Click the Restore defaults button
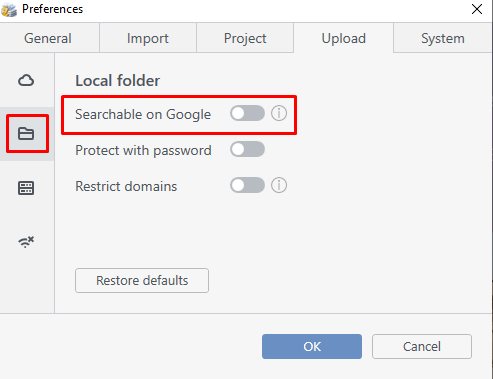Screen dimensions: 493x379 tap(142, 281)
